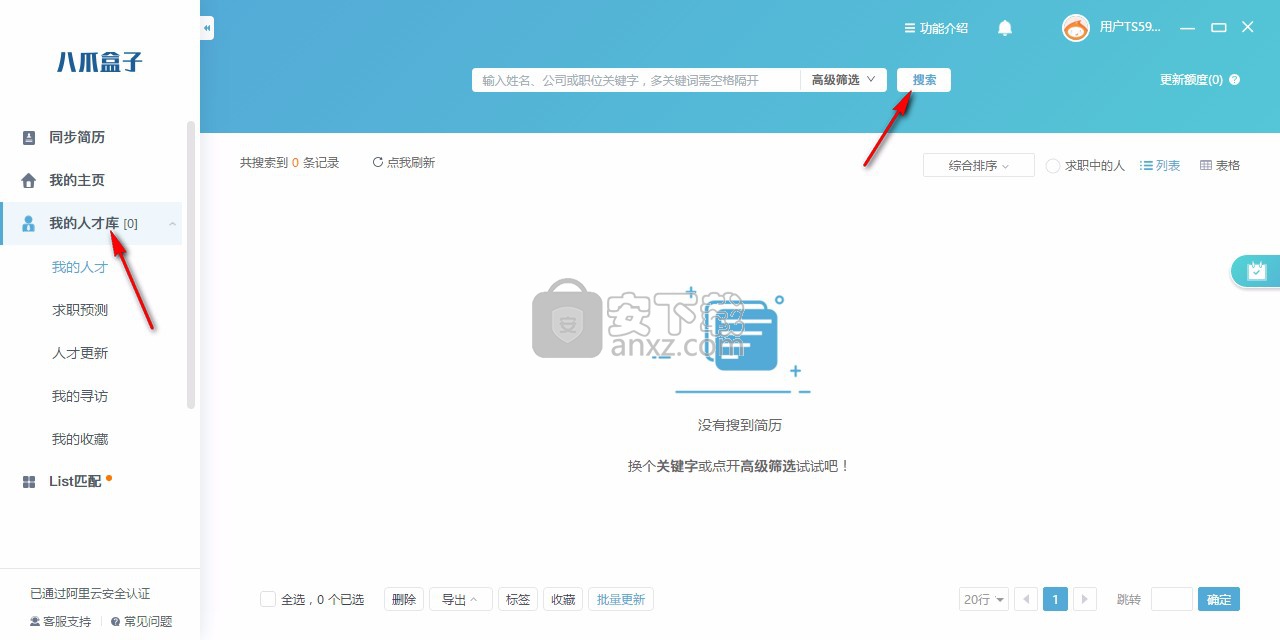The image size is (1280, 640).
Task: Click the 点我刷新 refresh icon
Action: point(378,162)
